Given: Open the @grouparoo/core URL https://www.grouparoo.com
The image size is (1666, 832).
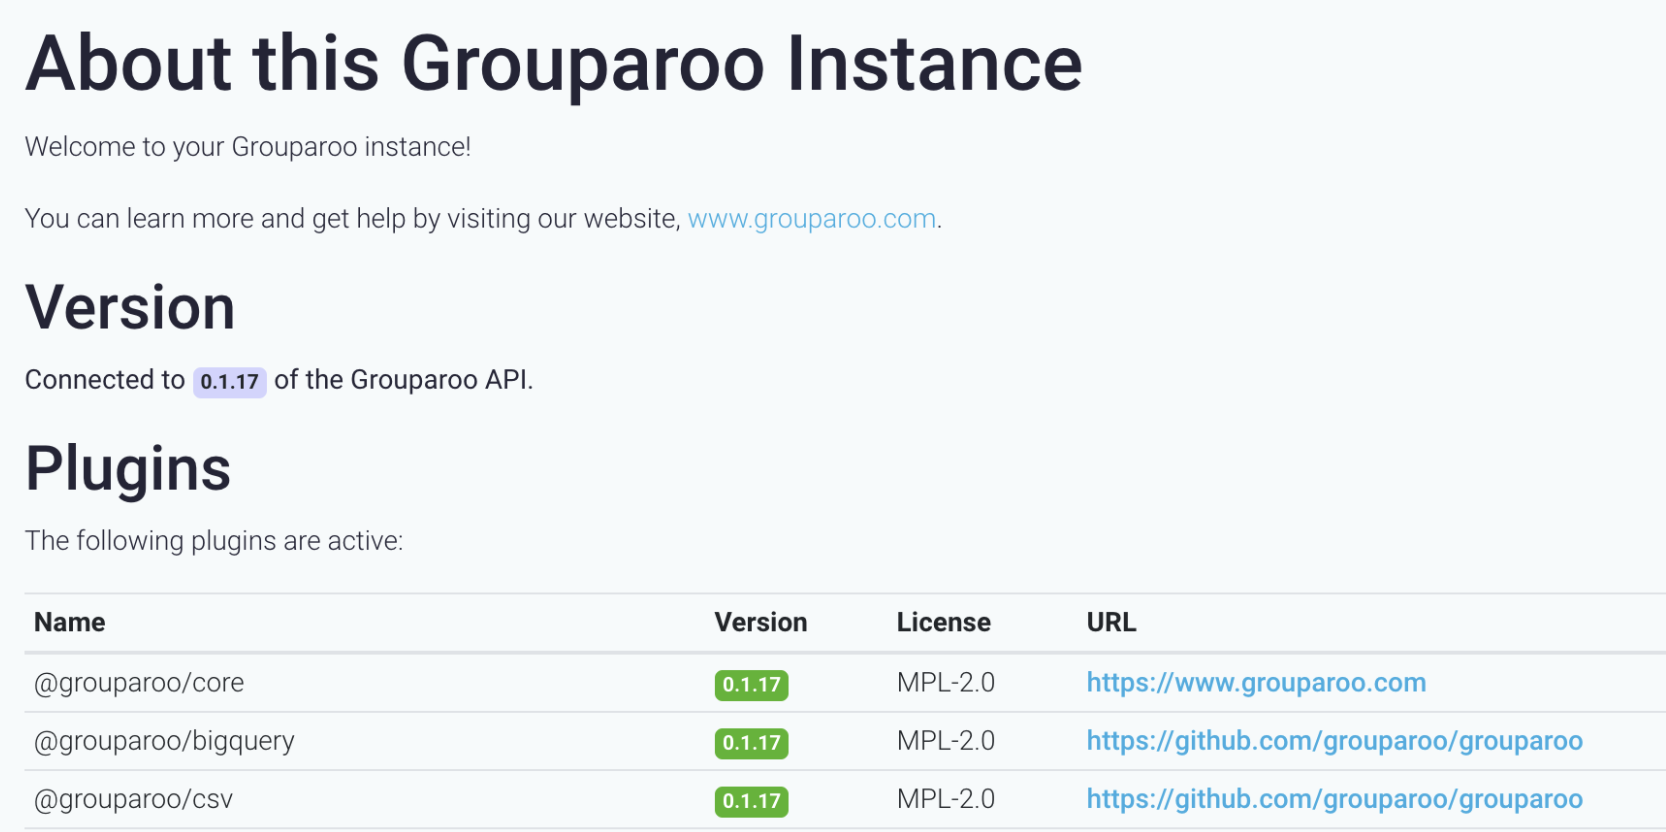Looking at the screenshot, I should coord(1256,683).
